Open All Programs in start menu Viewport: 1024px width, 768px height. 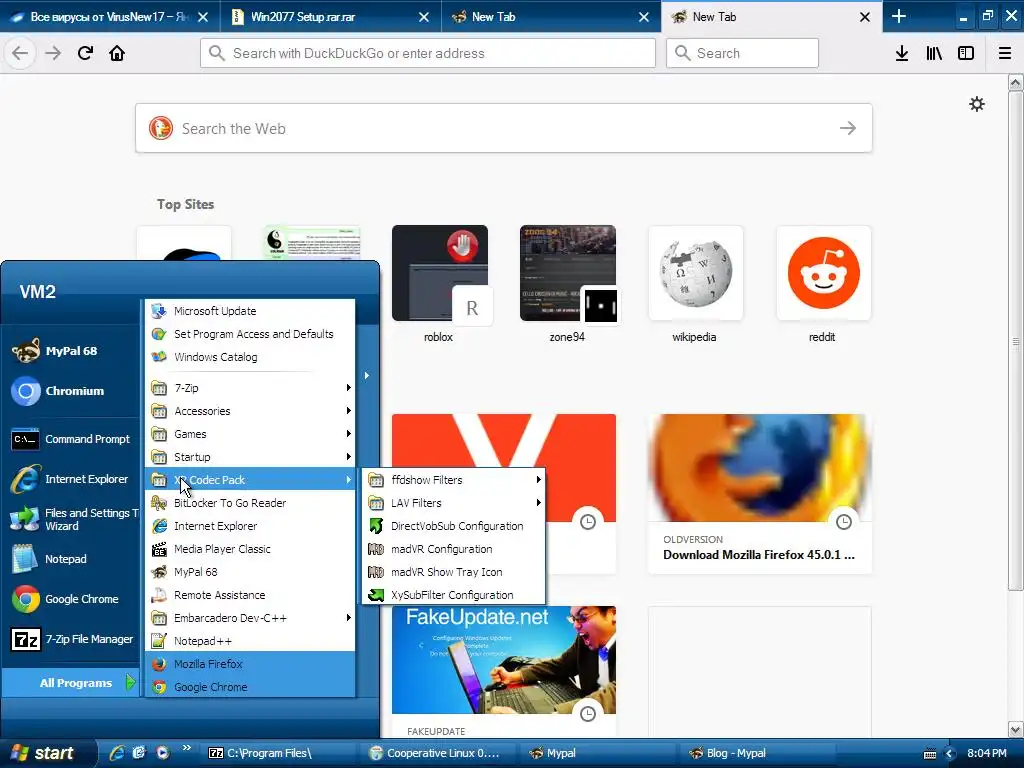click(x=72, y=683)
